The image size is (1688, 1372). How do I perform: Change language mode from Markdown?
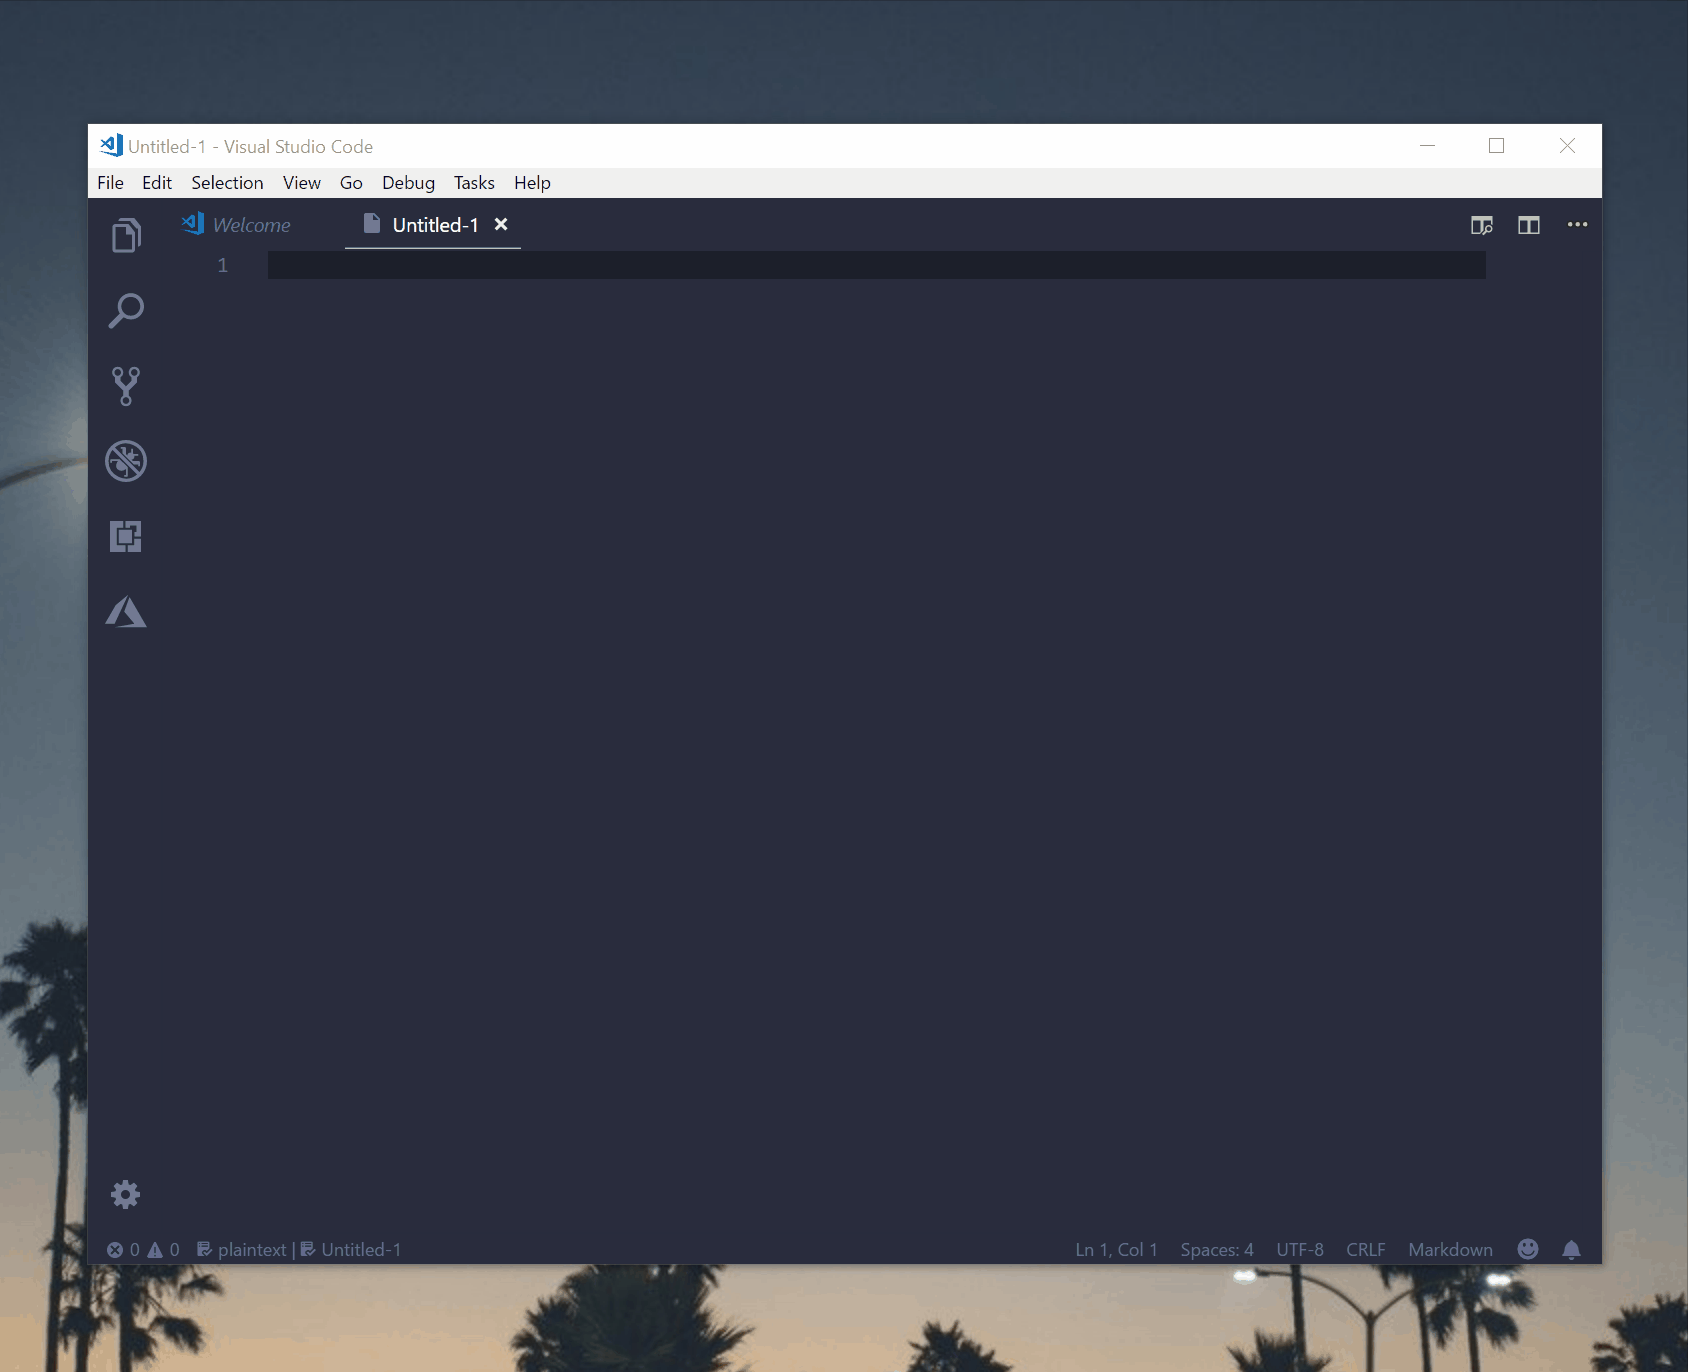click(x=1450, y=1250)
